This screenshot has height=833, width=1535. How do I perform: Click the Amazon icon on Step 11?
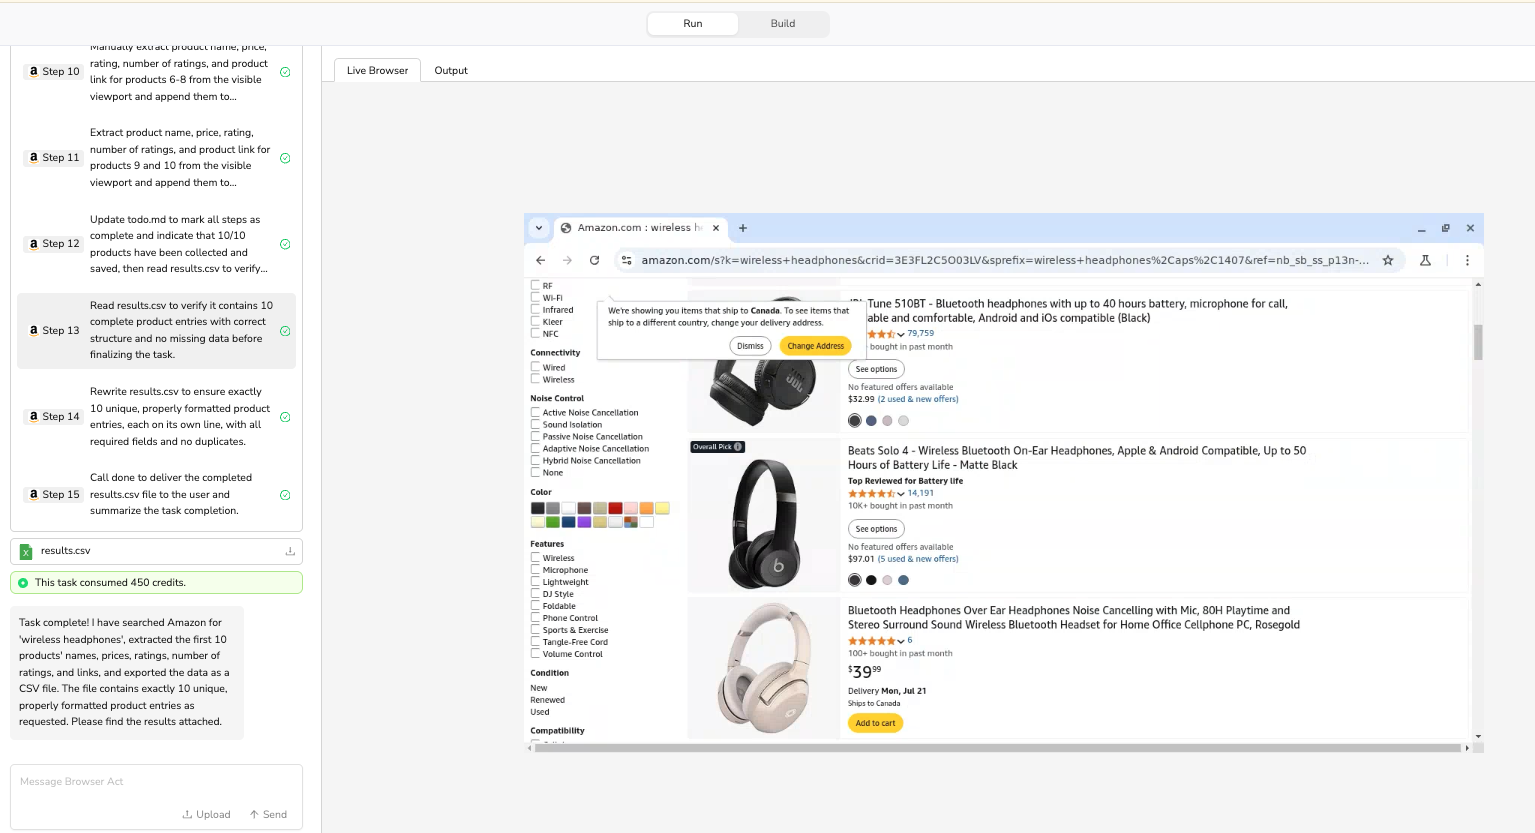click(33, 157)
